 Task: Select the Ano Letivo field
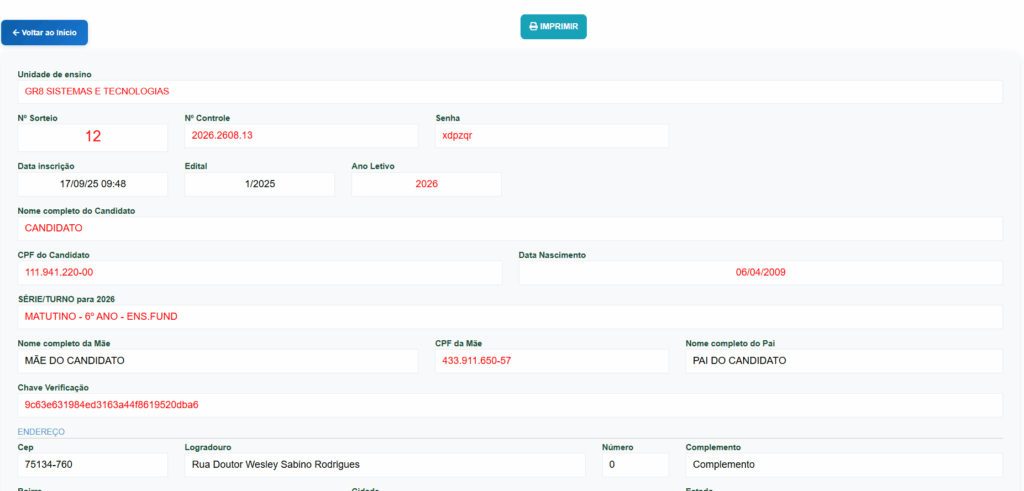(426, 184)
